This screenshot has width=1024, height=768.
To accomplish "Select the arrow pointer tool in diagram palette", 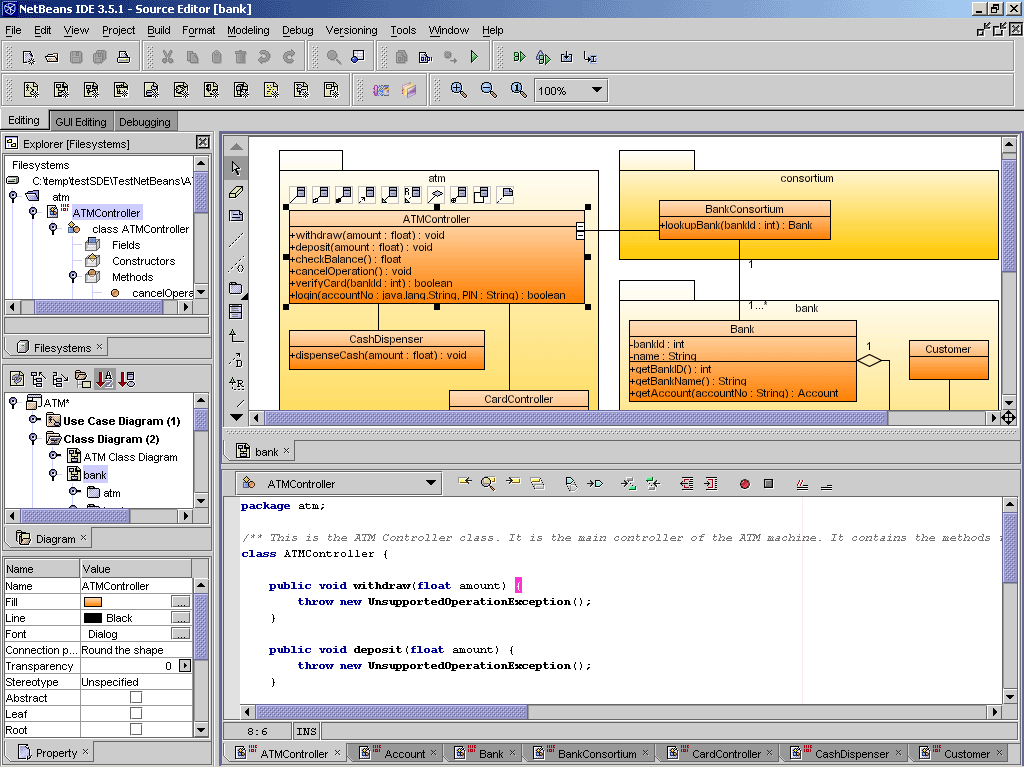I will (236, 168).
